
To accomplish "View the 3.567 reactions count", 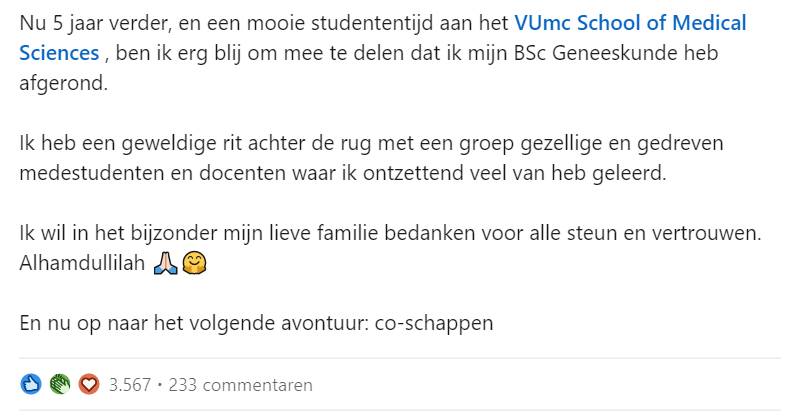I will point(129,385).
